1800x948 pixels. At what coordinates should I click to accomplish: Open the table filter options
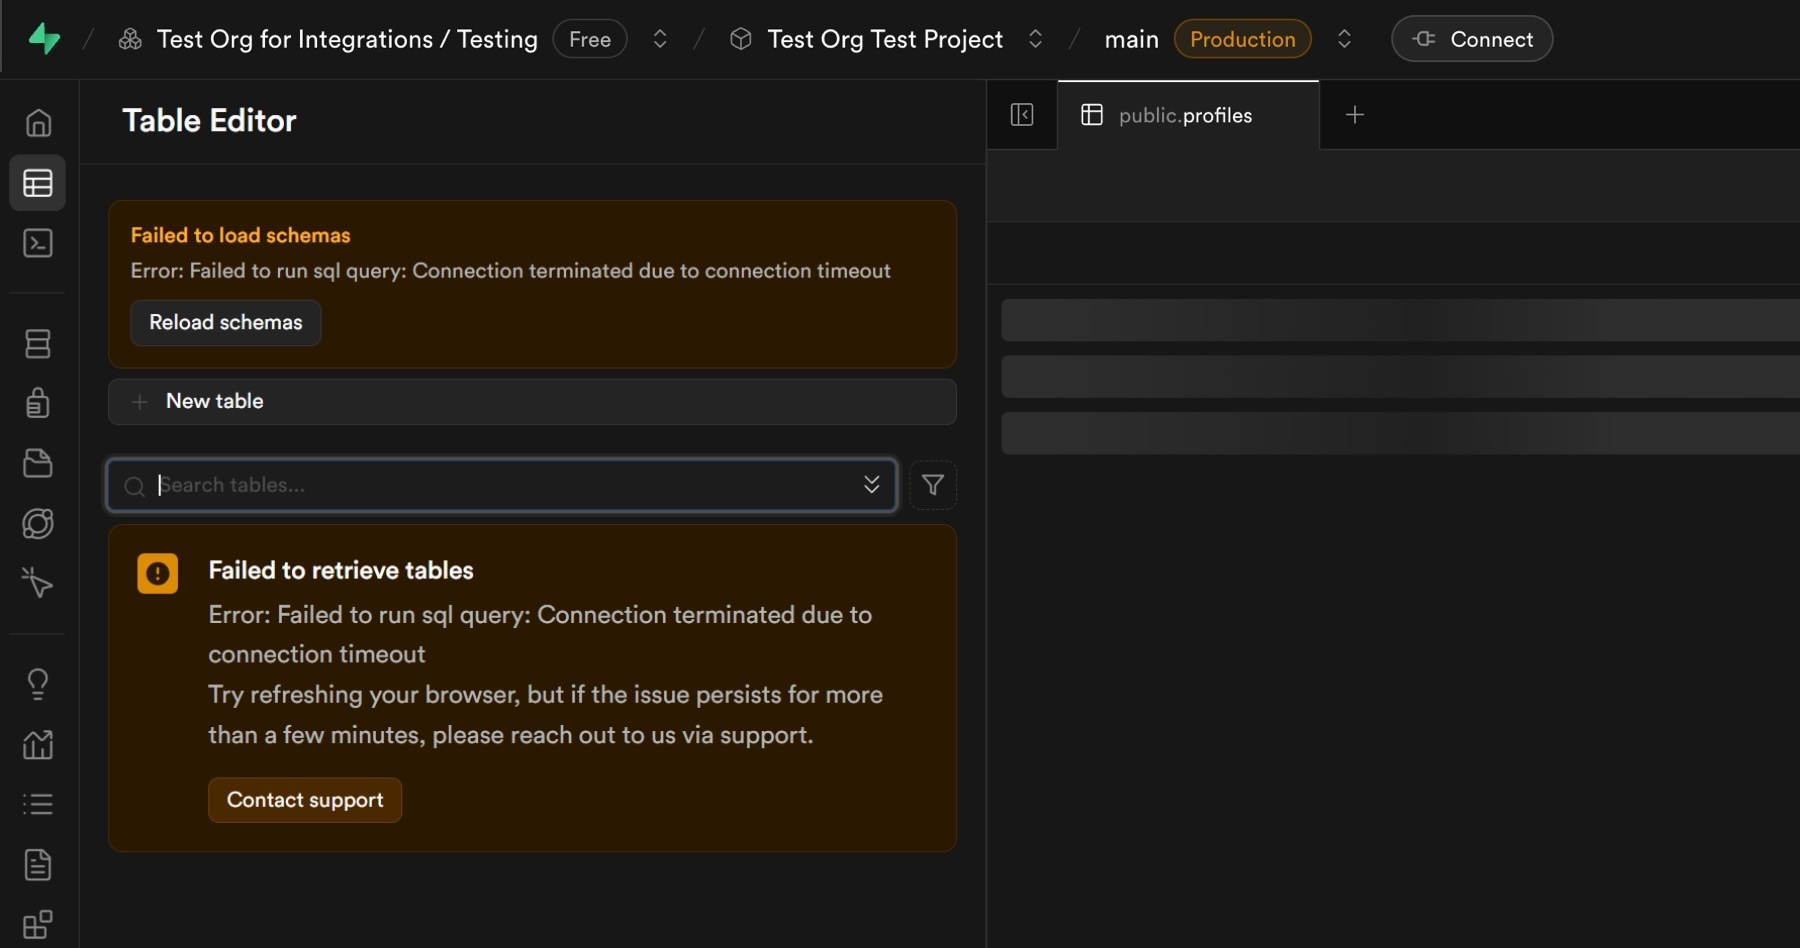[x=932, y=485]
